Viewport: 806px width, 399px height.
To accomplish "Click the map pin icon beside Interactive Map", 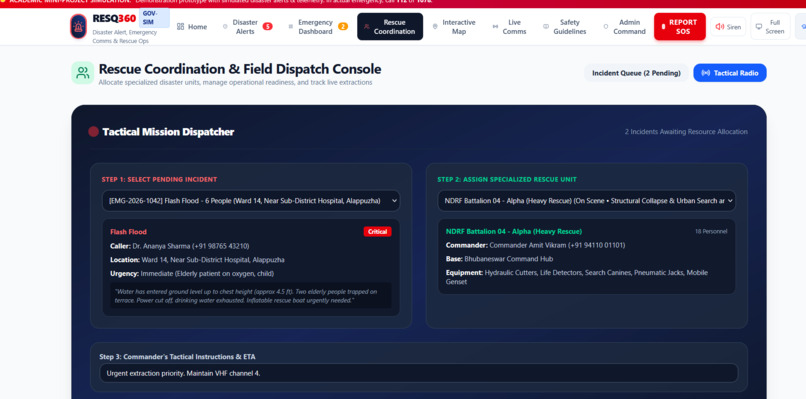I will coord(435,27).
